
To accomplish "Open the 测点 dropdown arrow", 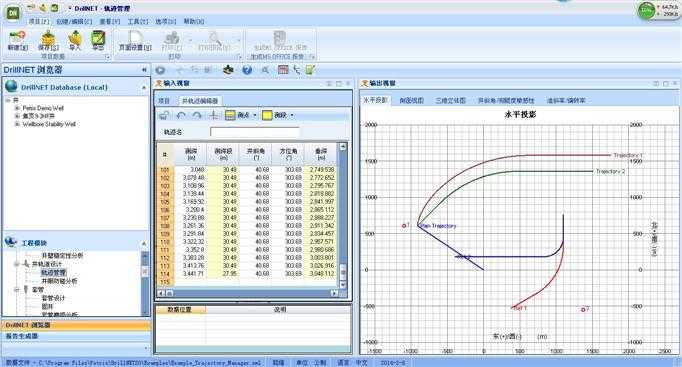I will (x=255, y=115).
